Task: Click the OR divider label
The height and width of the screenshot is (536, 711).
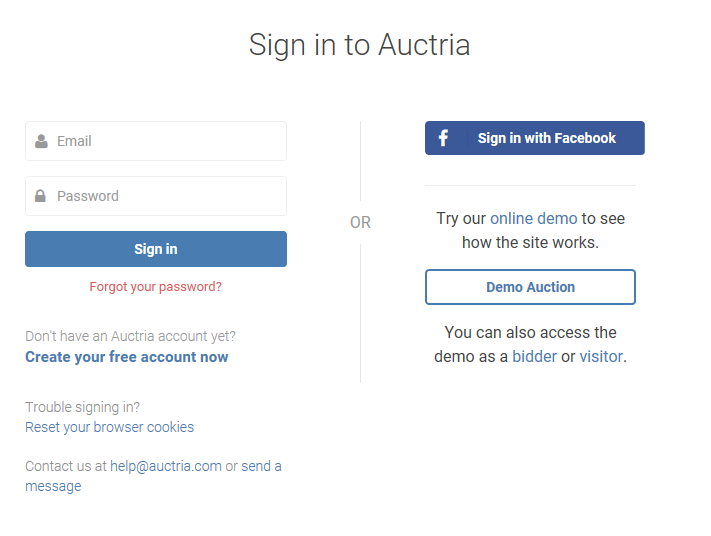Action: 360,222
